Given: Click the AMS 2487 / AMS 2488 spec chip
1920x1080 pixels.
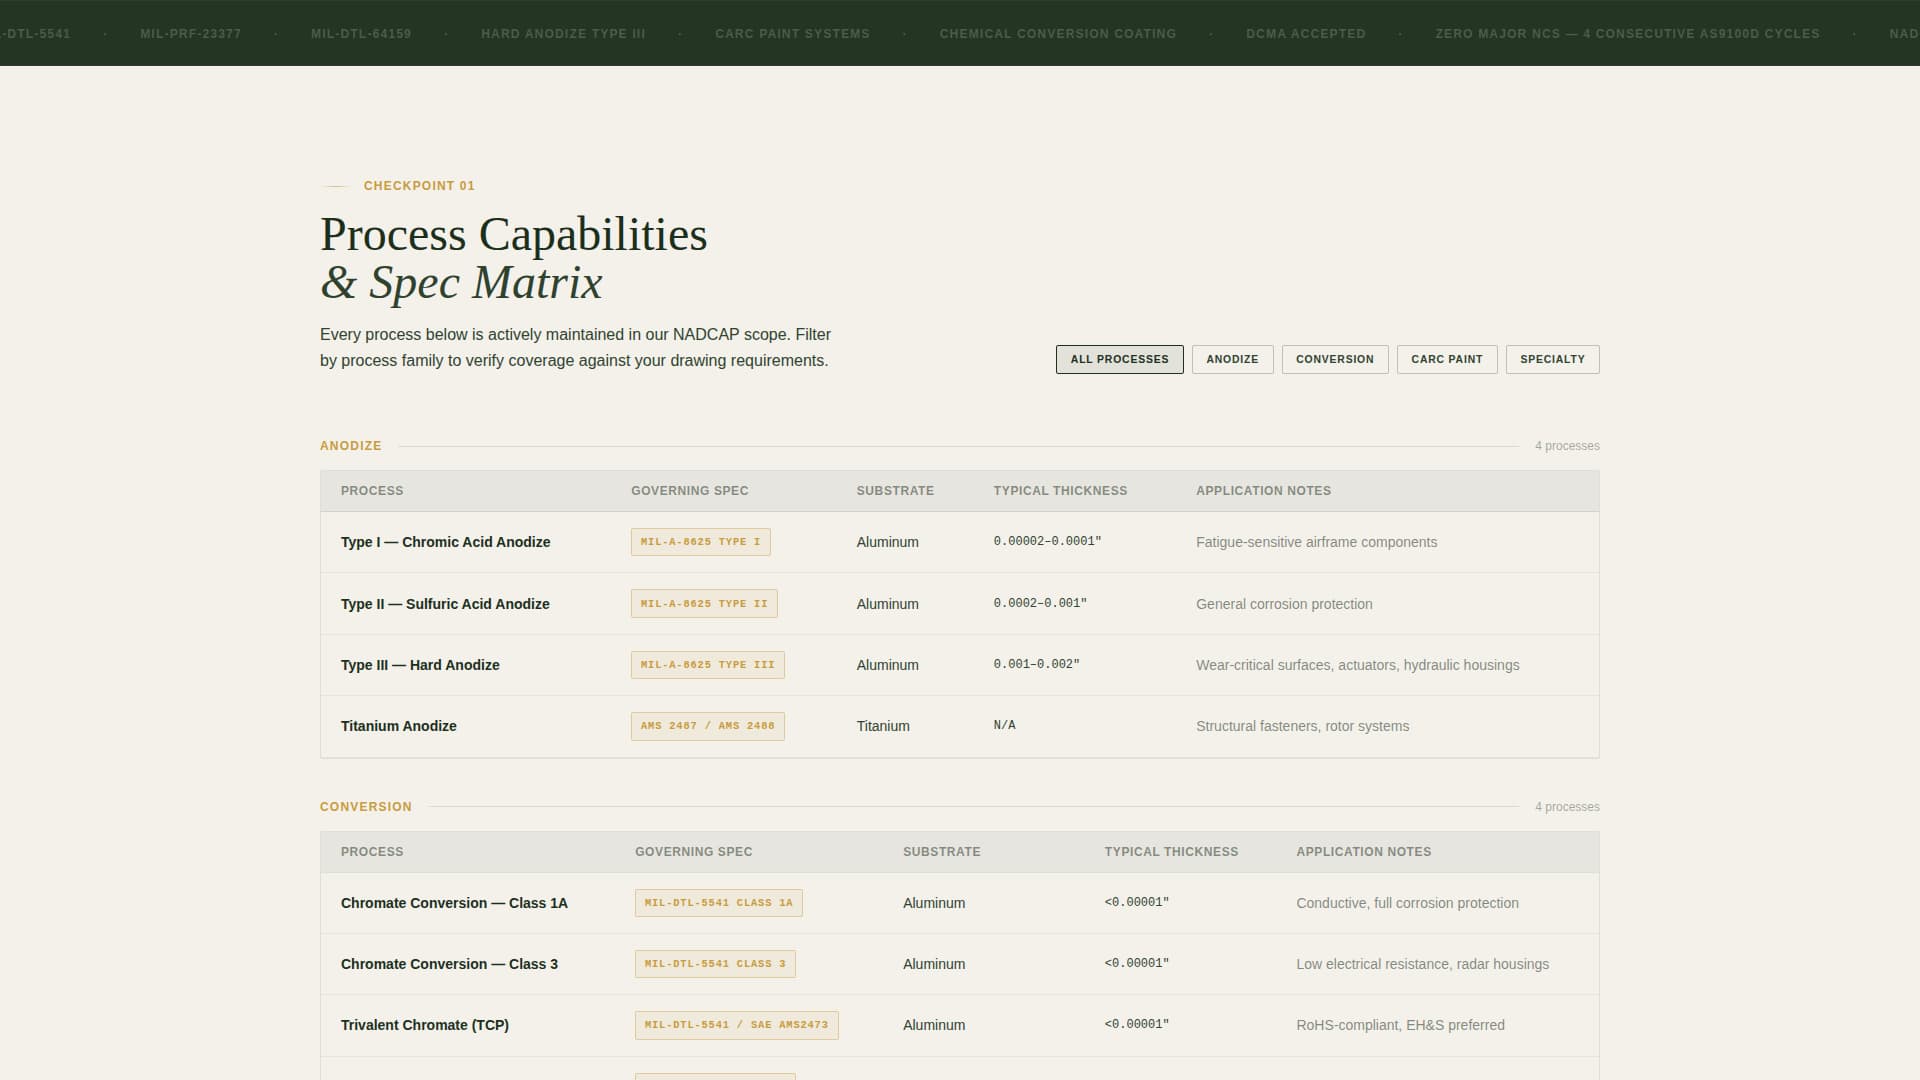Looking at the screenshot, I should click(707, 726).
